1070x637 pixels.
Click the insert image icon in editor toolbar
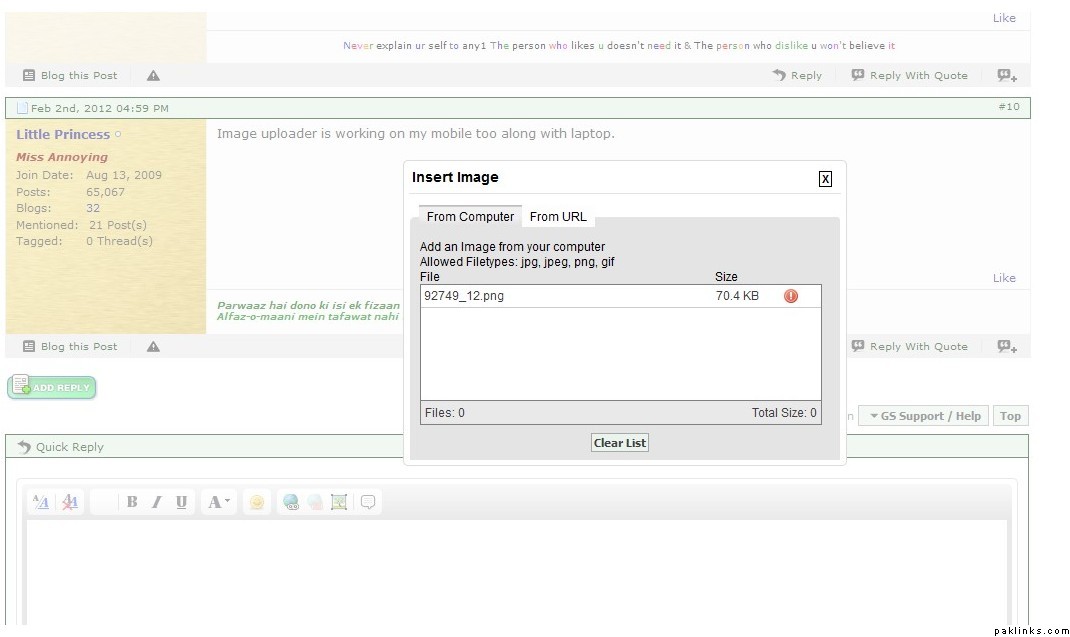point(339,502)
